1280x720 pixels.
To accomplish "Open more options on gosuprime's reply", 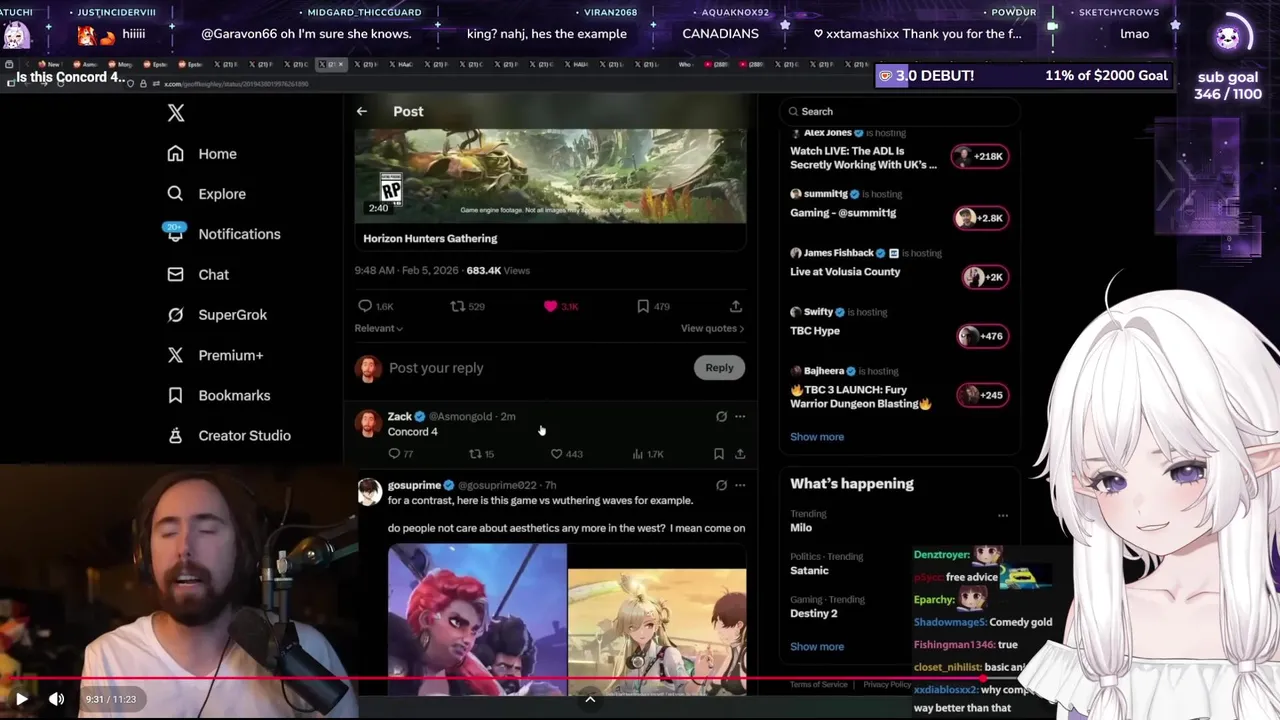I will tap(740, 485).
